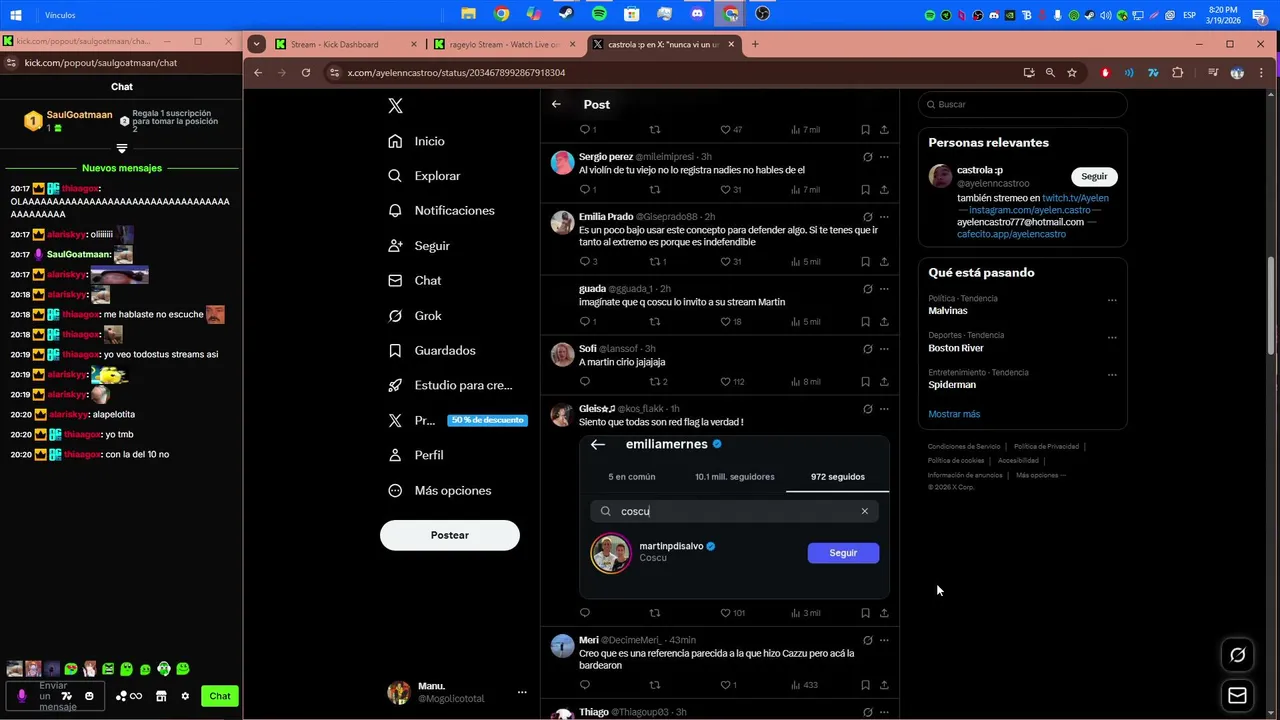Open Grok floating button at bottom right
Screen dimensions: 1280x720
(1238, 655)
